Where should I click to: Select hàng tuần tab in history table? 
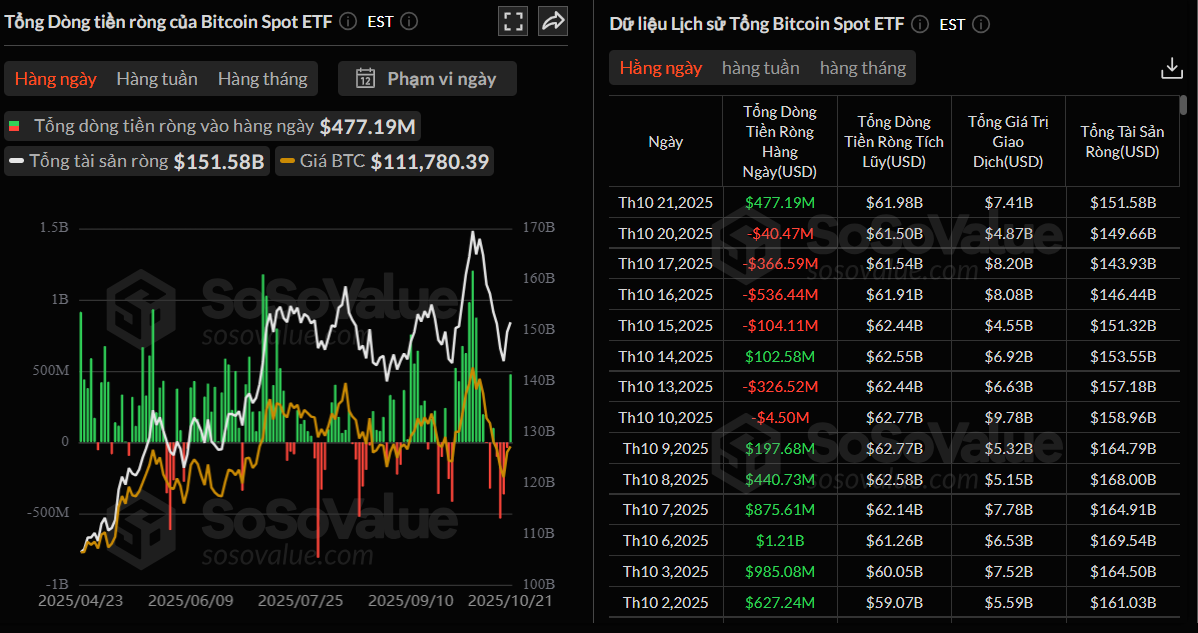click(760, 68)
